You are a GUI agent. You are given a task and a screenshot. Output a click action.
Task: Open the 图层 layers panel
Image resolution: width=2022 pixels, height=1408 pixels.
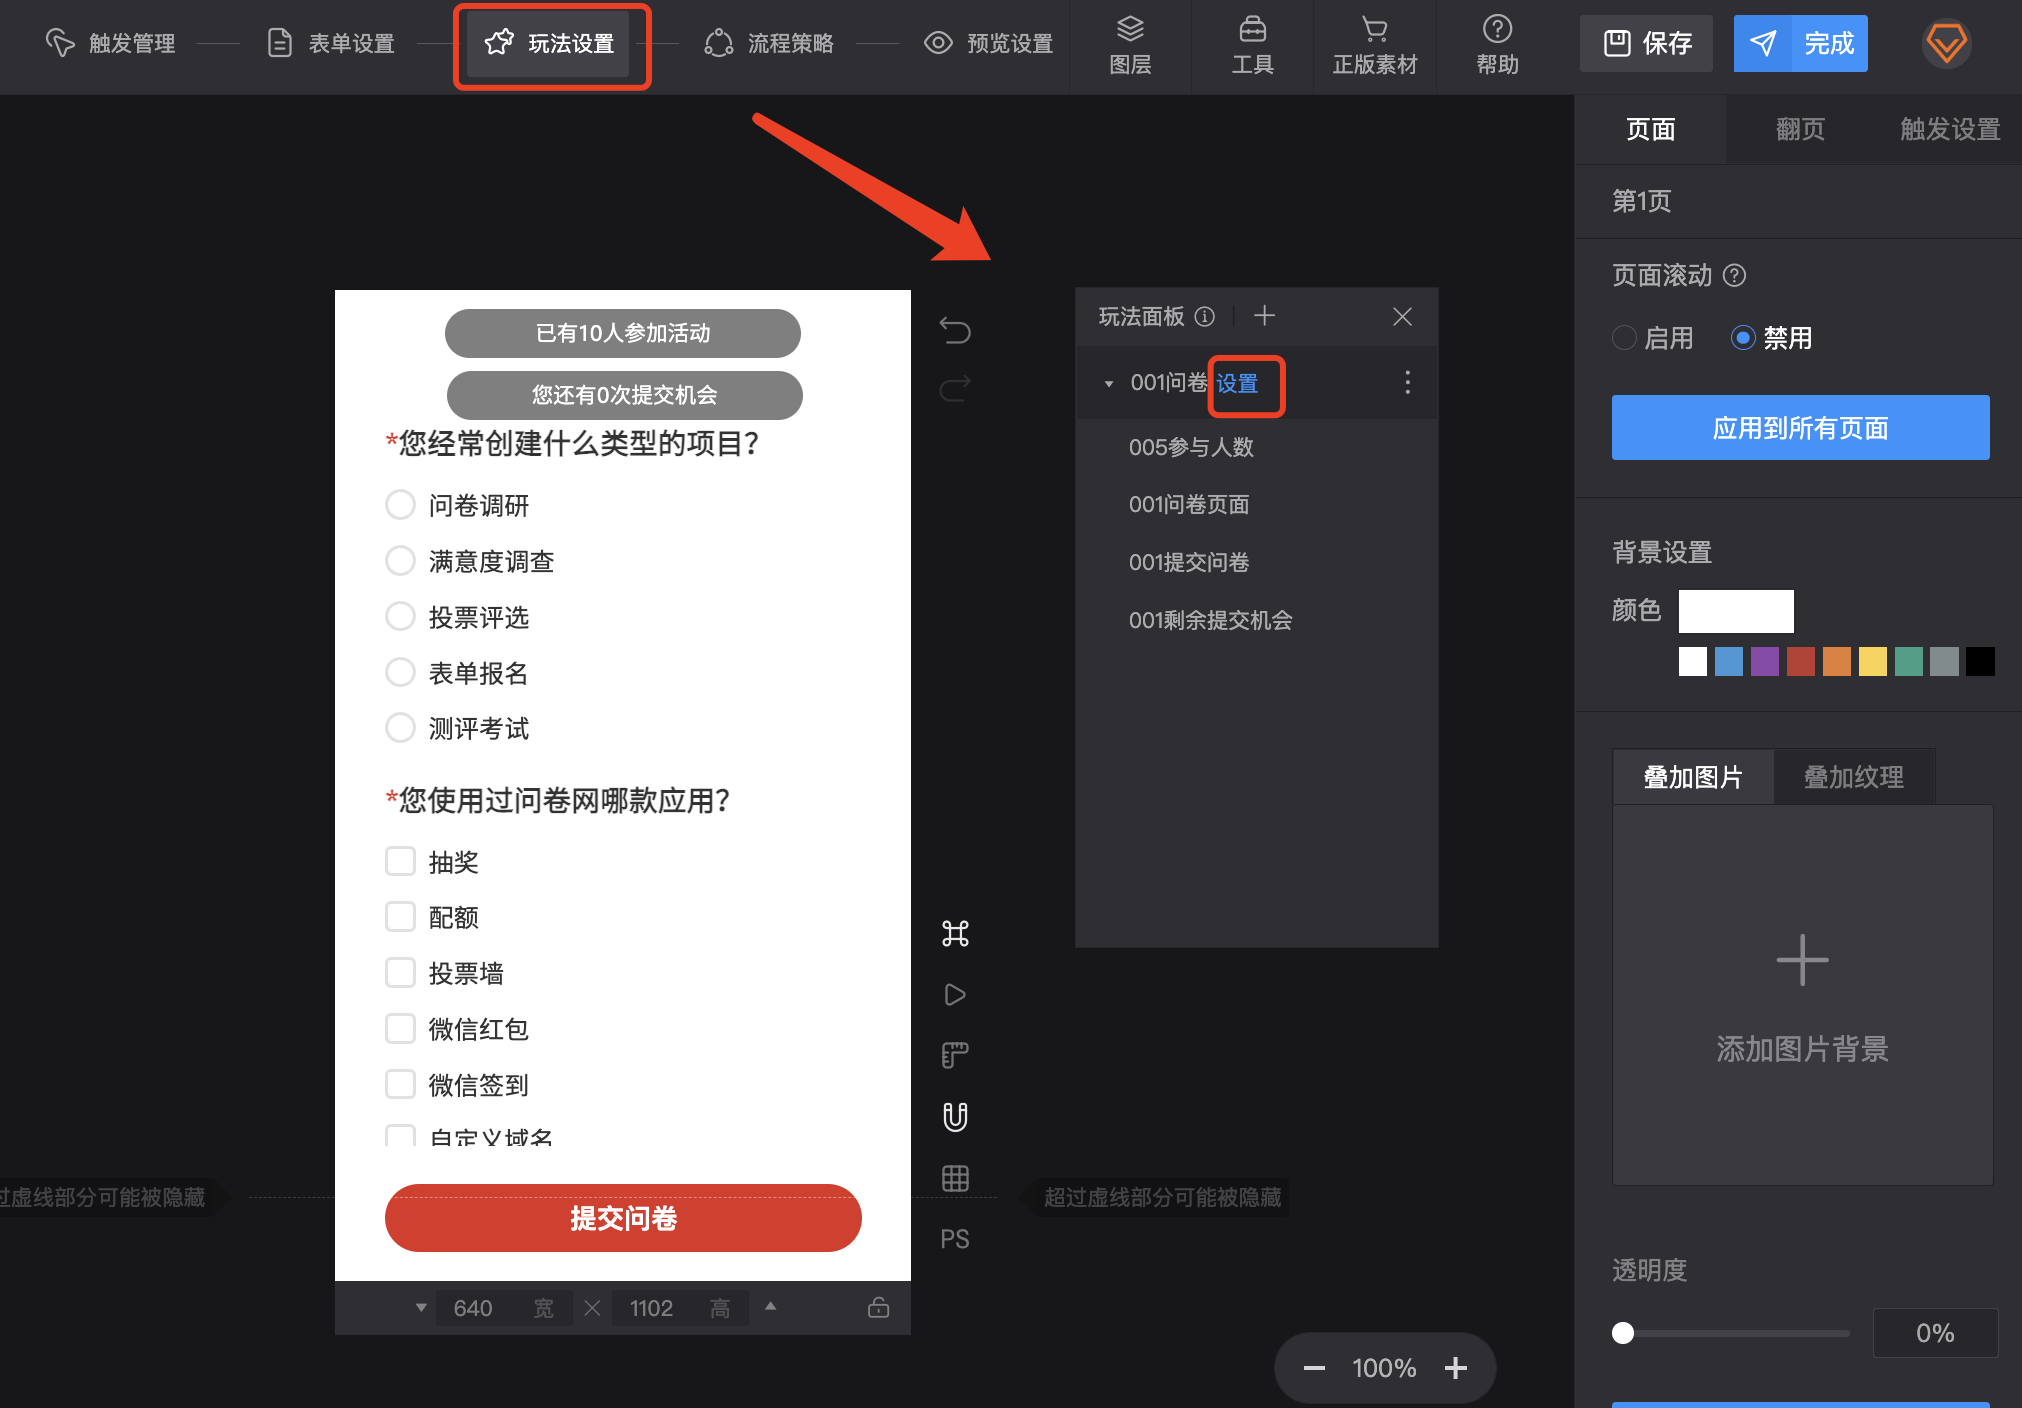click(1130, 46)
